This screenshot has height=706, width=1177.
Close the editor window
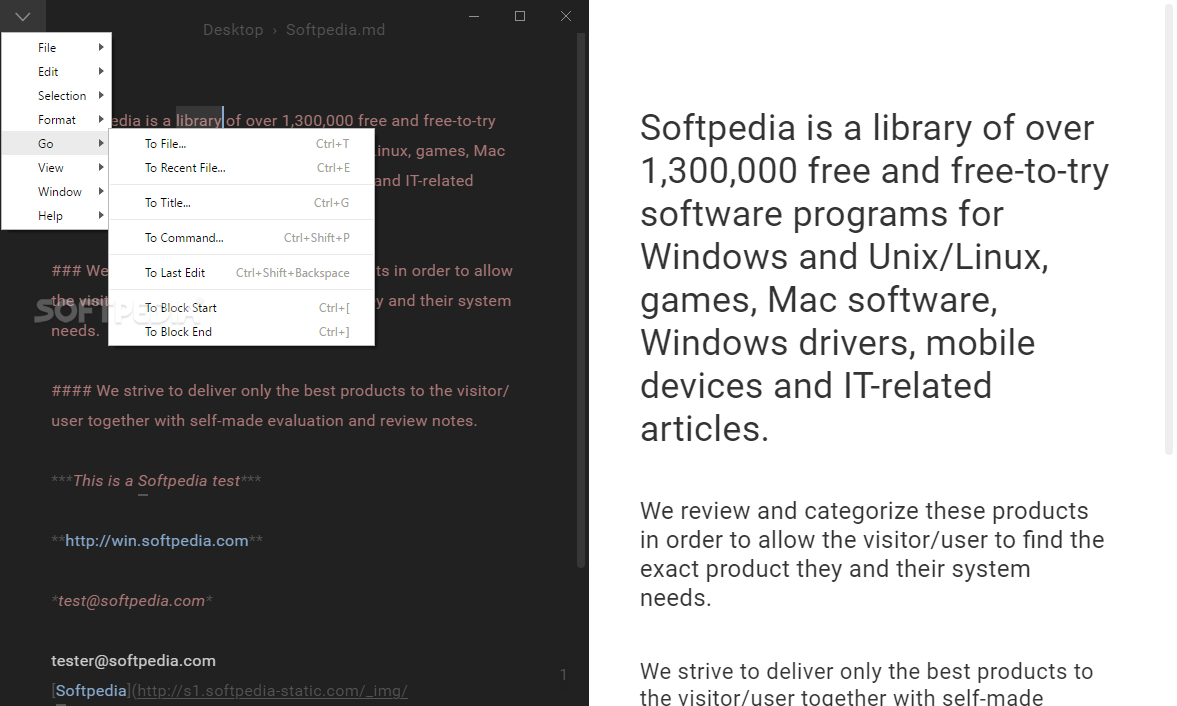(566, 16)
